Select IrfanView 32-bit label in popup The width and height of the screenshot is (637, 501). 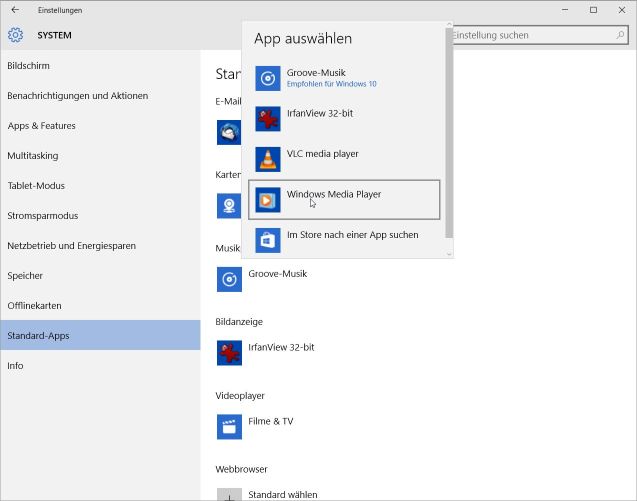[x=320, y=113]
